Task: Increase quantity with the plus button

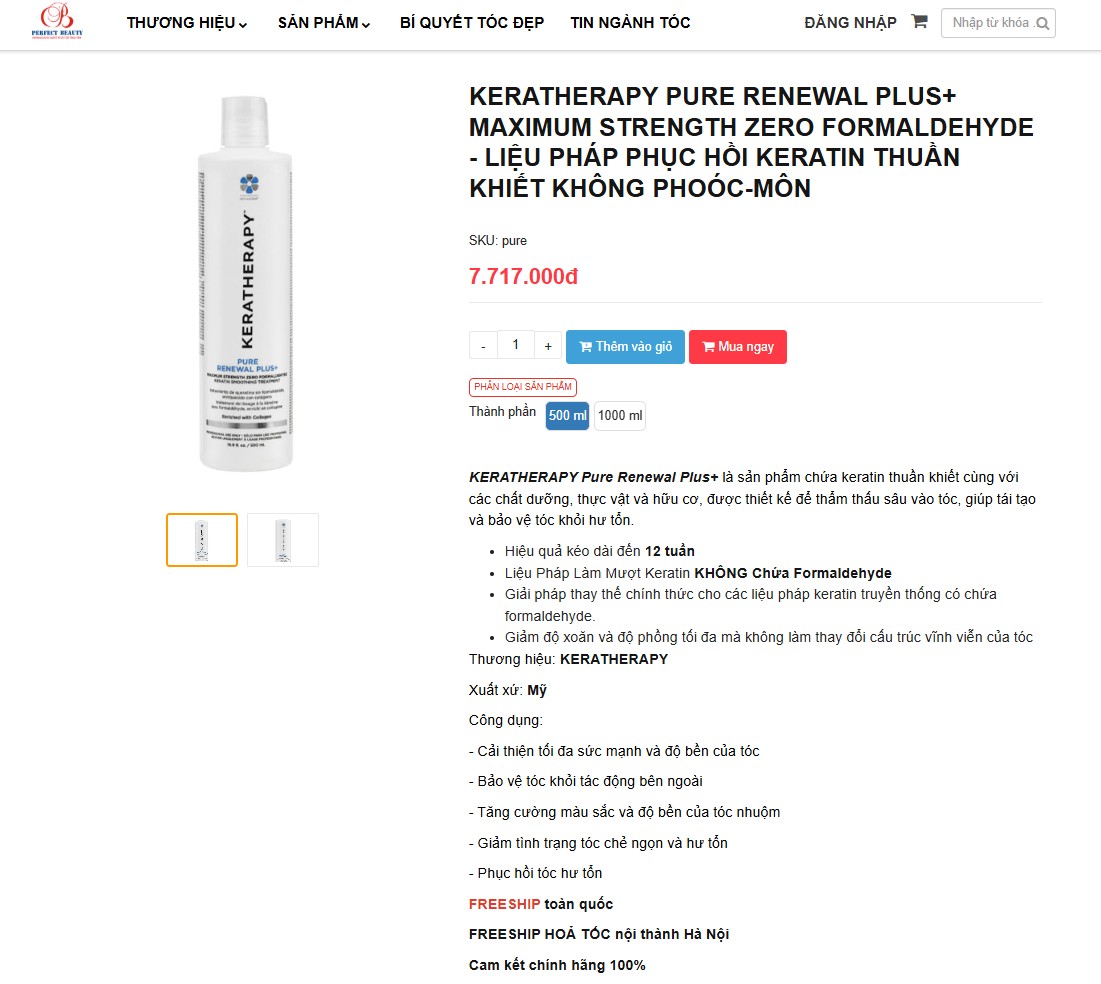Action: 548,346
